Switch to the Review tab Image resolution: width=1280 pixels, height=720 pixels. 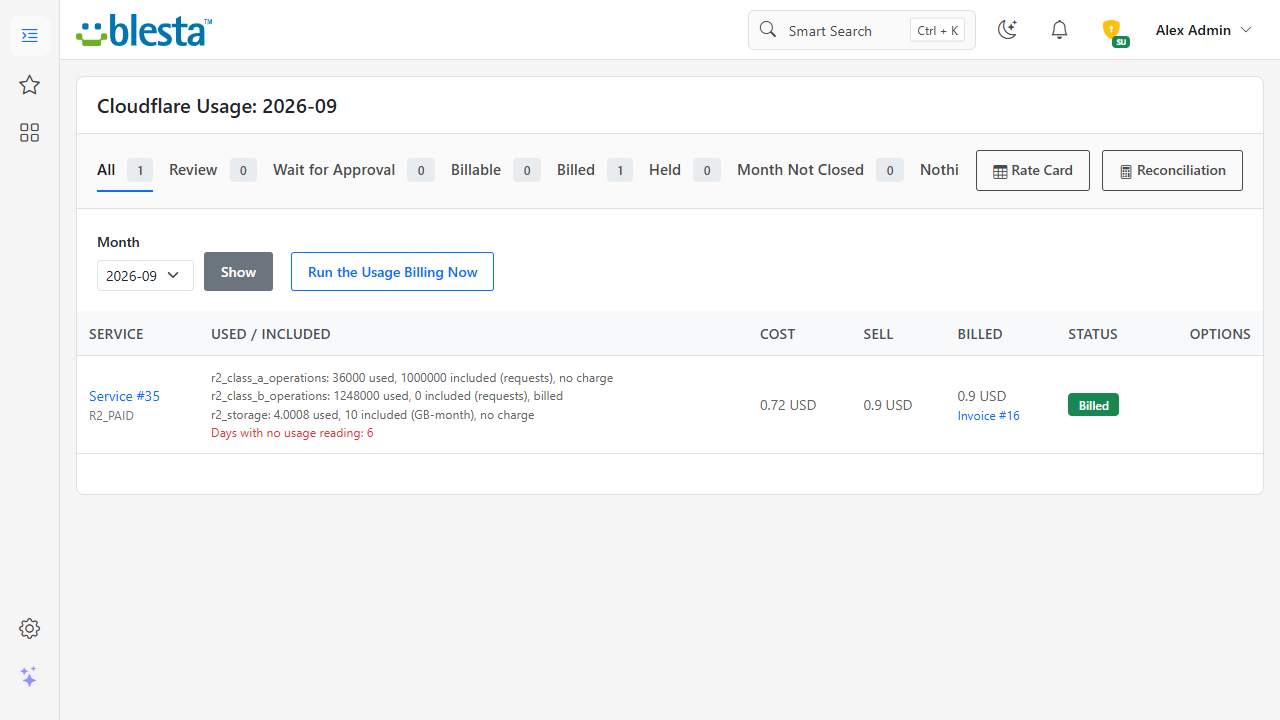212,170
